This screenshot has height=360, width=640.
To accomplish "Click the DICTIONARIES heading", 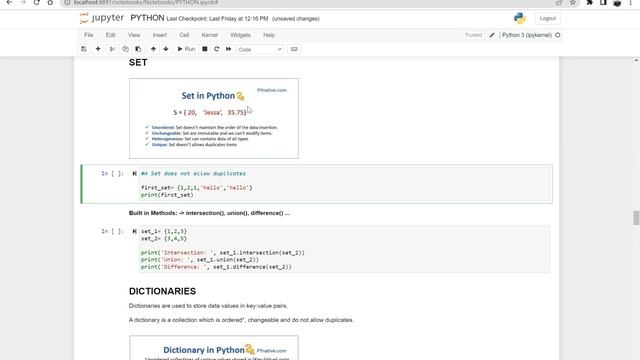I will (x=162, y=291).
